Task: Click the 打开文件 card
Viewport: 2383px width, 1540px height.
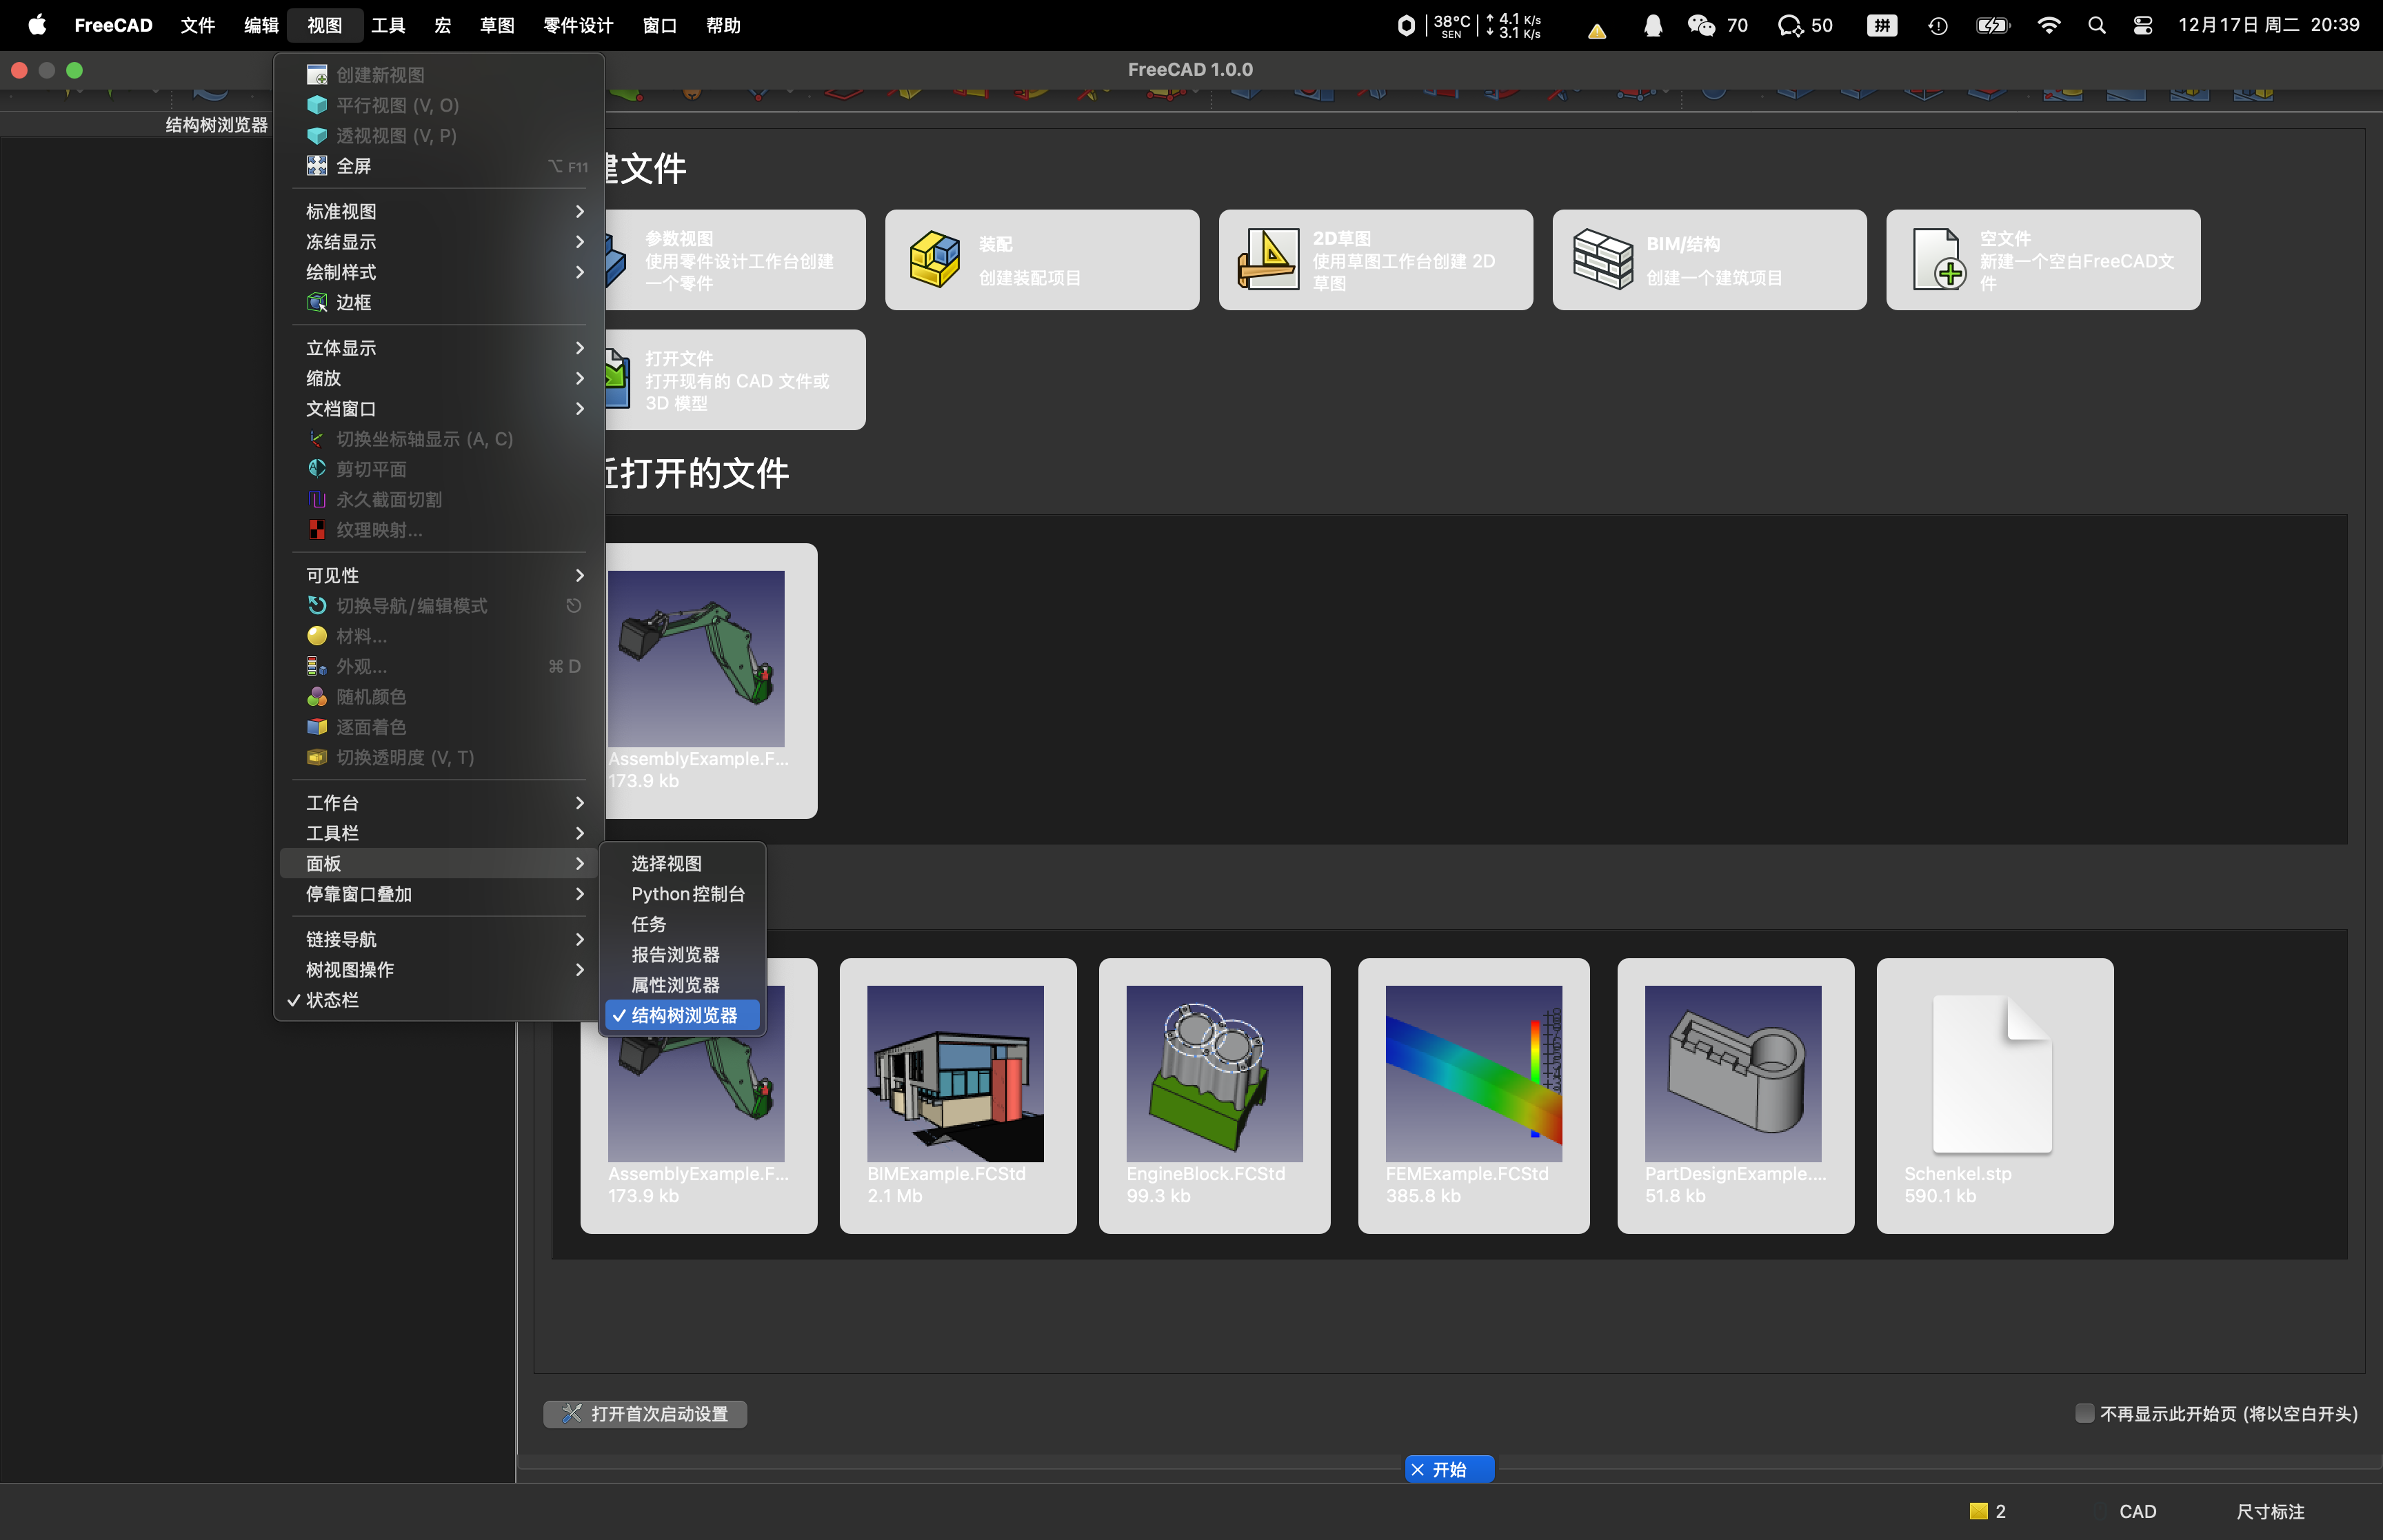Action: [735, 380]
